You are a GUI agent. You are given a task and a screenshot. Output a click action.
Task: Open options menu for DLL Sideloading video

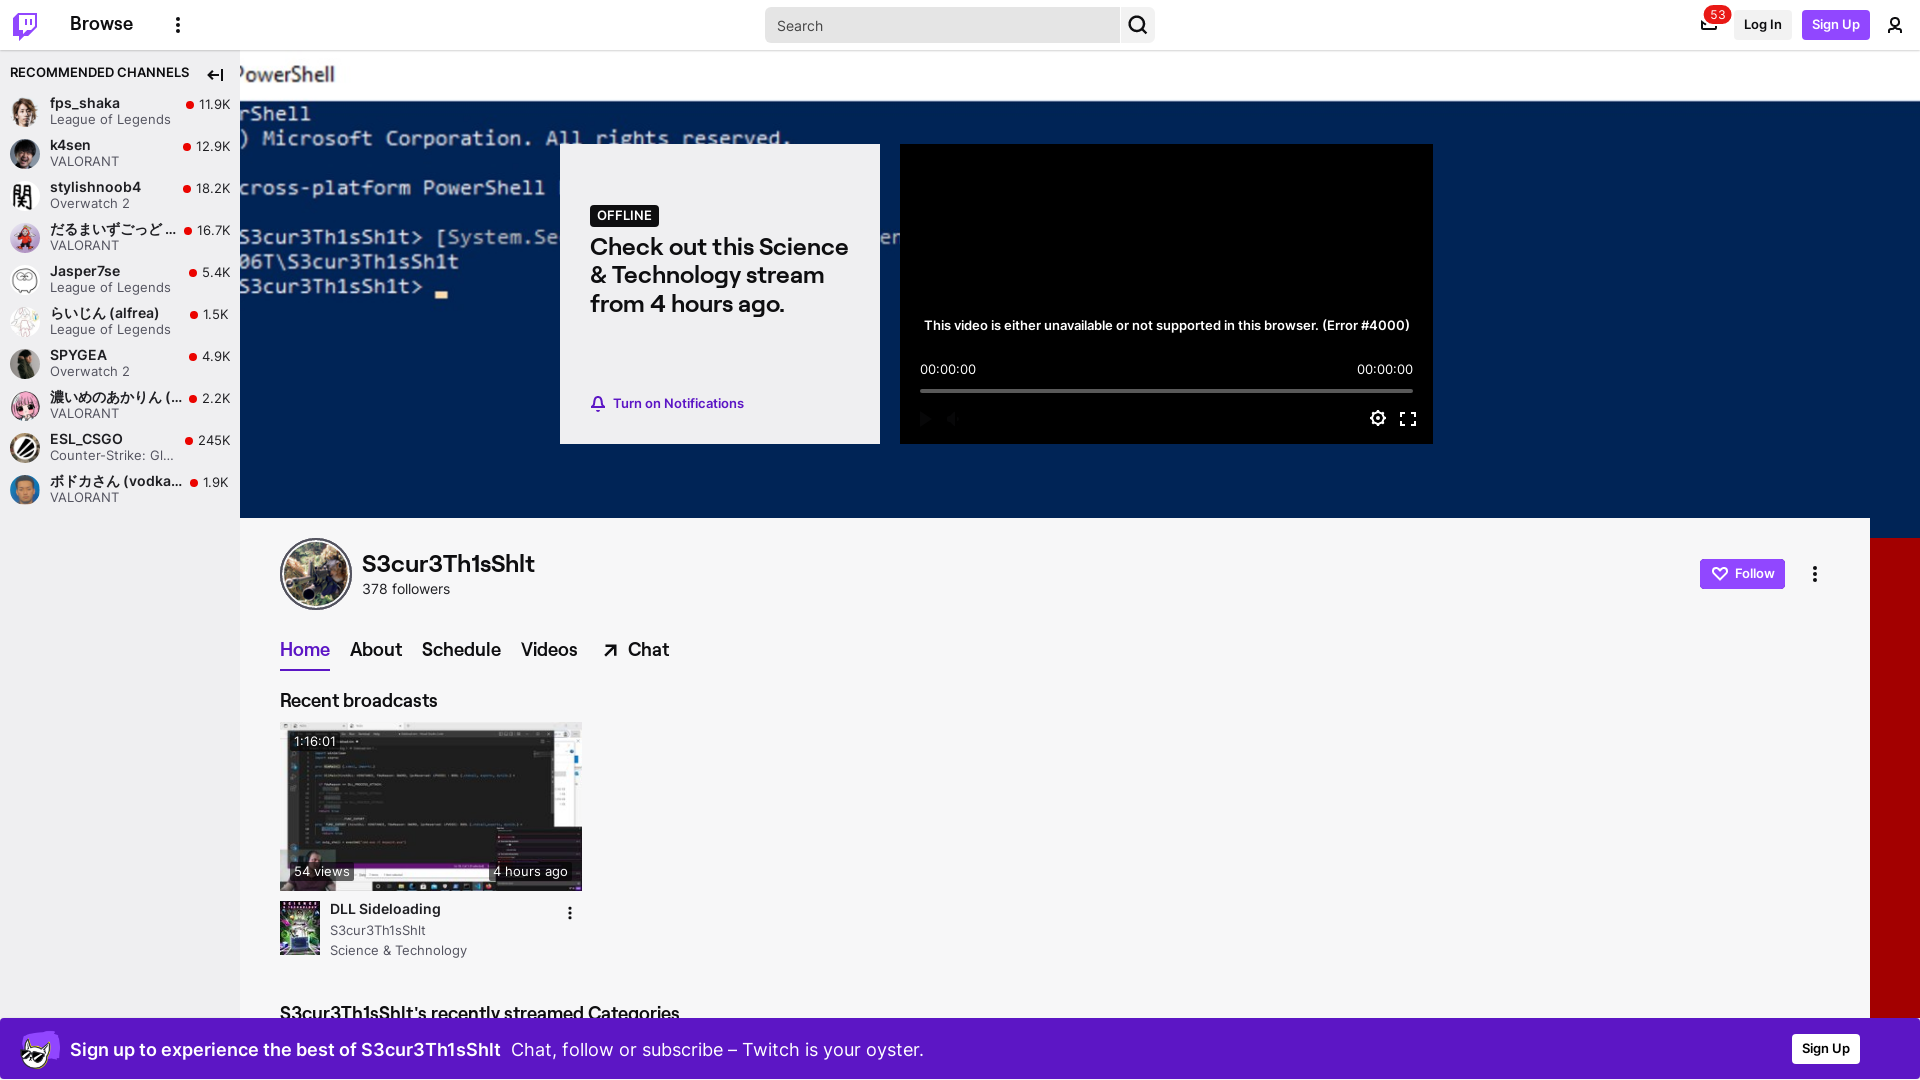coord(570,913)
